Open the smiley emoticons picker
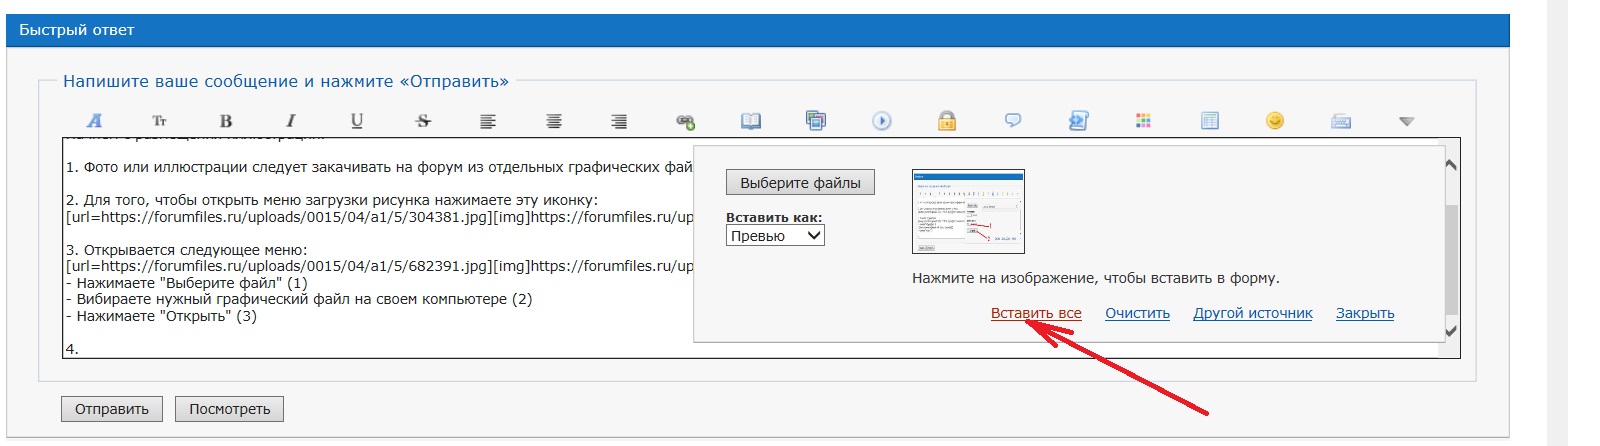1600x446 pixels. tap(1275, 121)
